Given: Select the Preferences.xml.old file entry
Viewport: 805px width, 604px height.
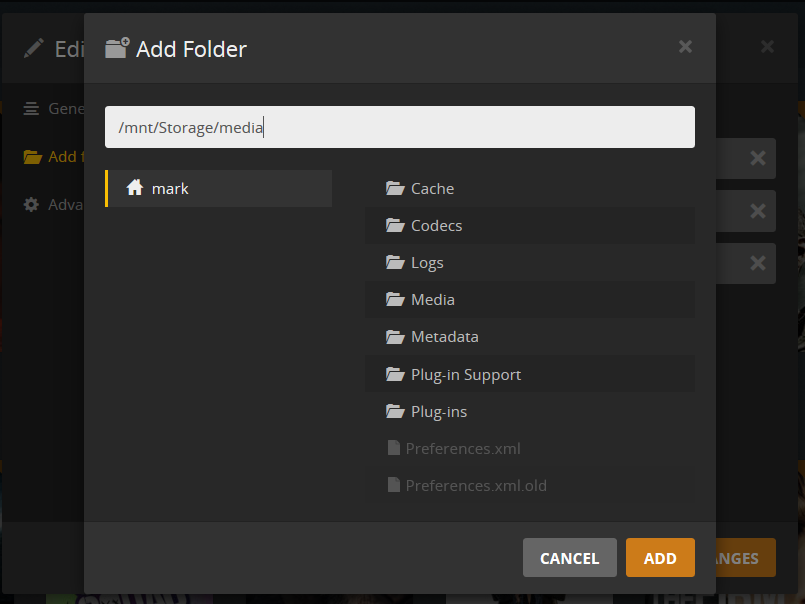Looking at the screenshot, I should pos(476,485).
